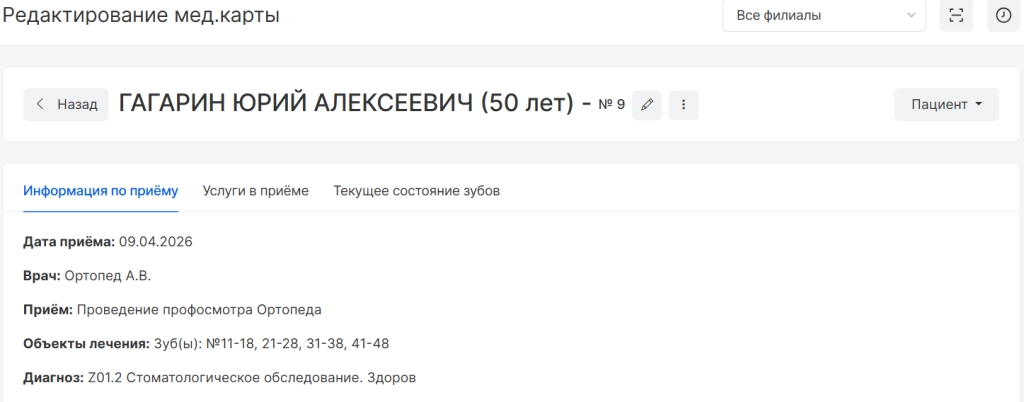Click the barcode scan icon
Screen dimensions: 1024x402
coord(956,15)
